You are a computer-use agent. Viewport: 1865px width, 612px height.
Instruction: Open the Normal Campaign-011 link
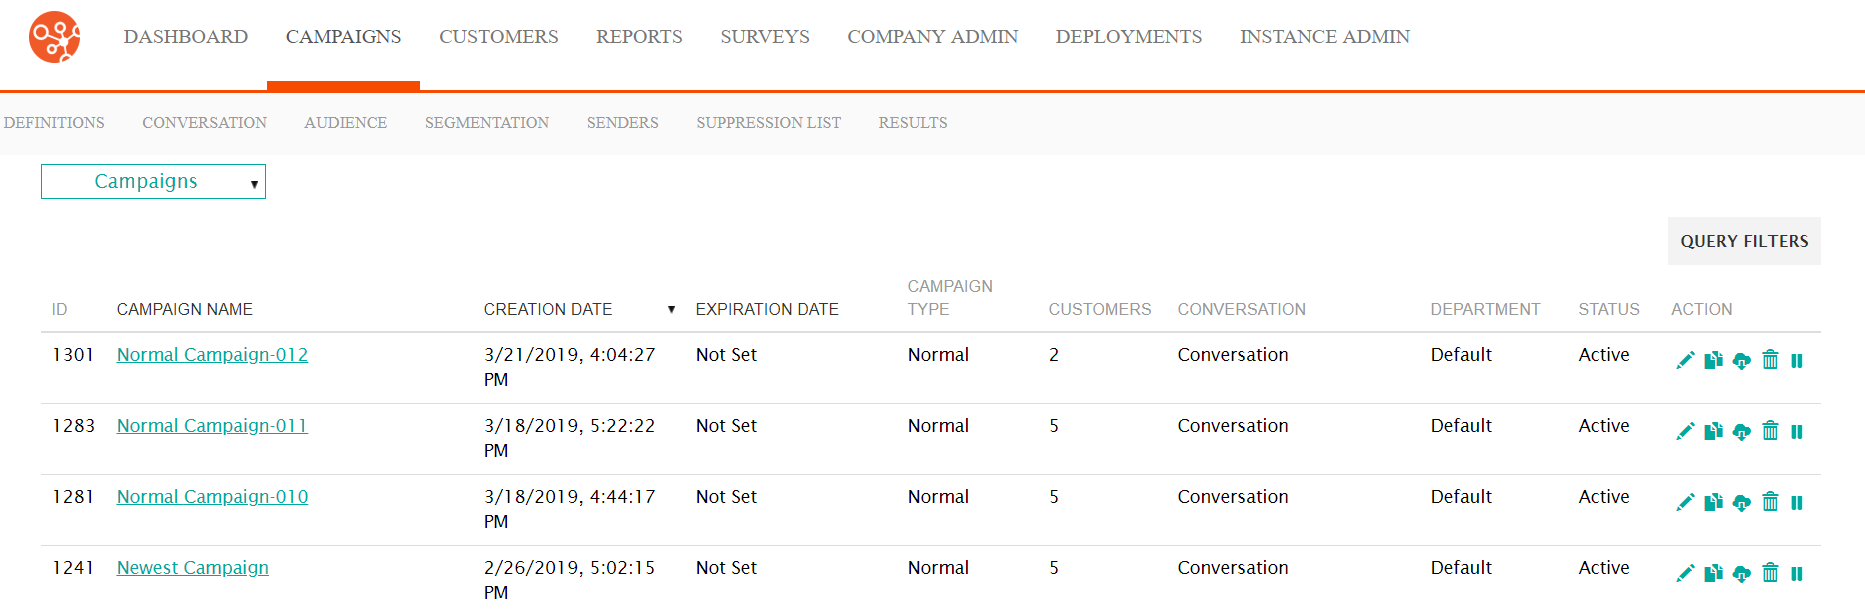(x=212, y=426)
